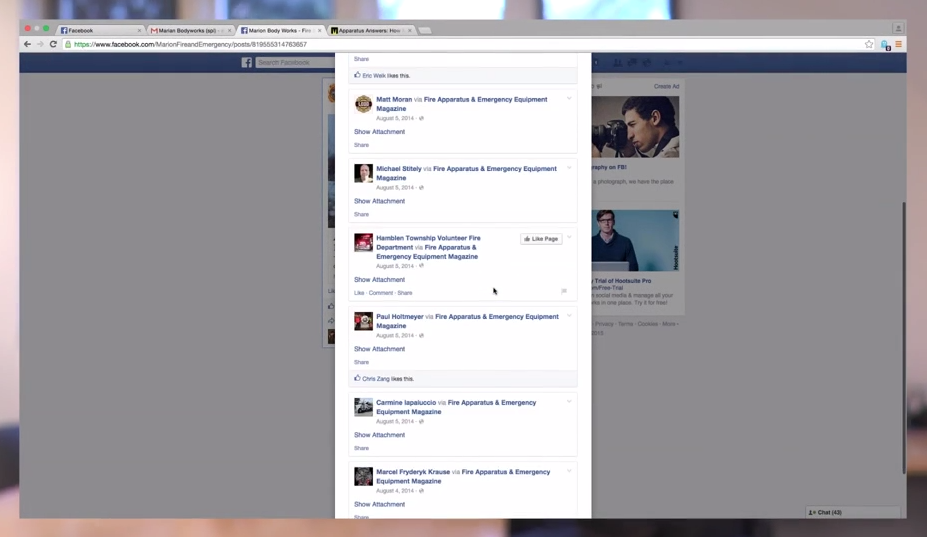Viewport: 927px width, 537px height.
Task: Click the address bar URL
Action: [190, 44]
